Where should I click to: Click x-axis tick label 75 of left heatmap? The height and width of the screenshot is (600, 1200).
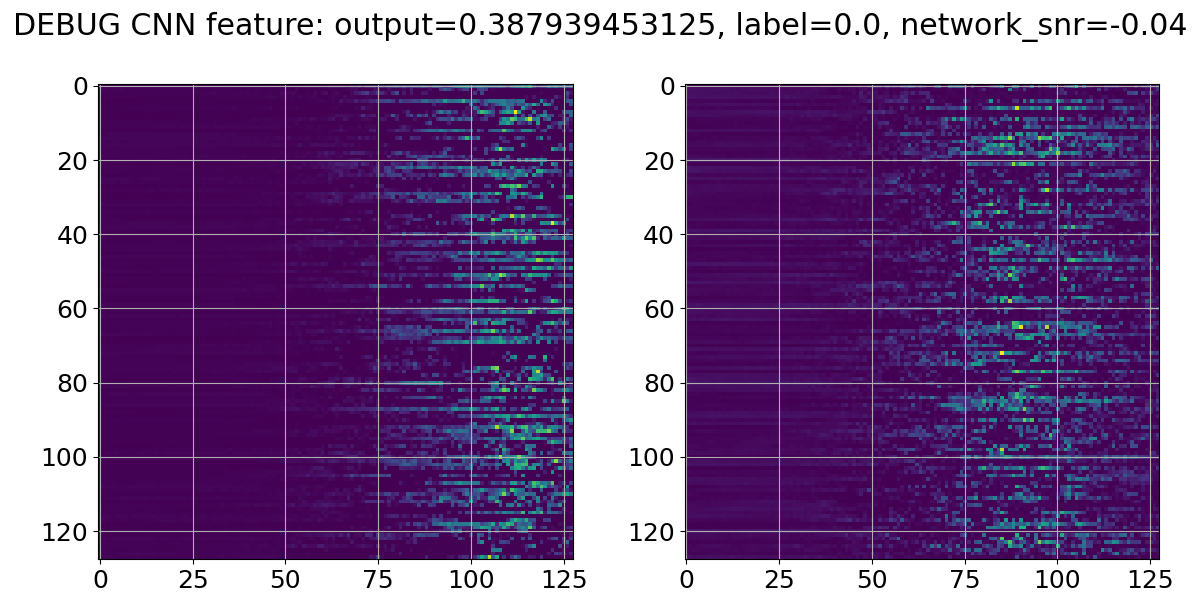click(x=378, y=579)
